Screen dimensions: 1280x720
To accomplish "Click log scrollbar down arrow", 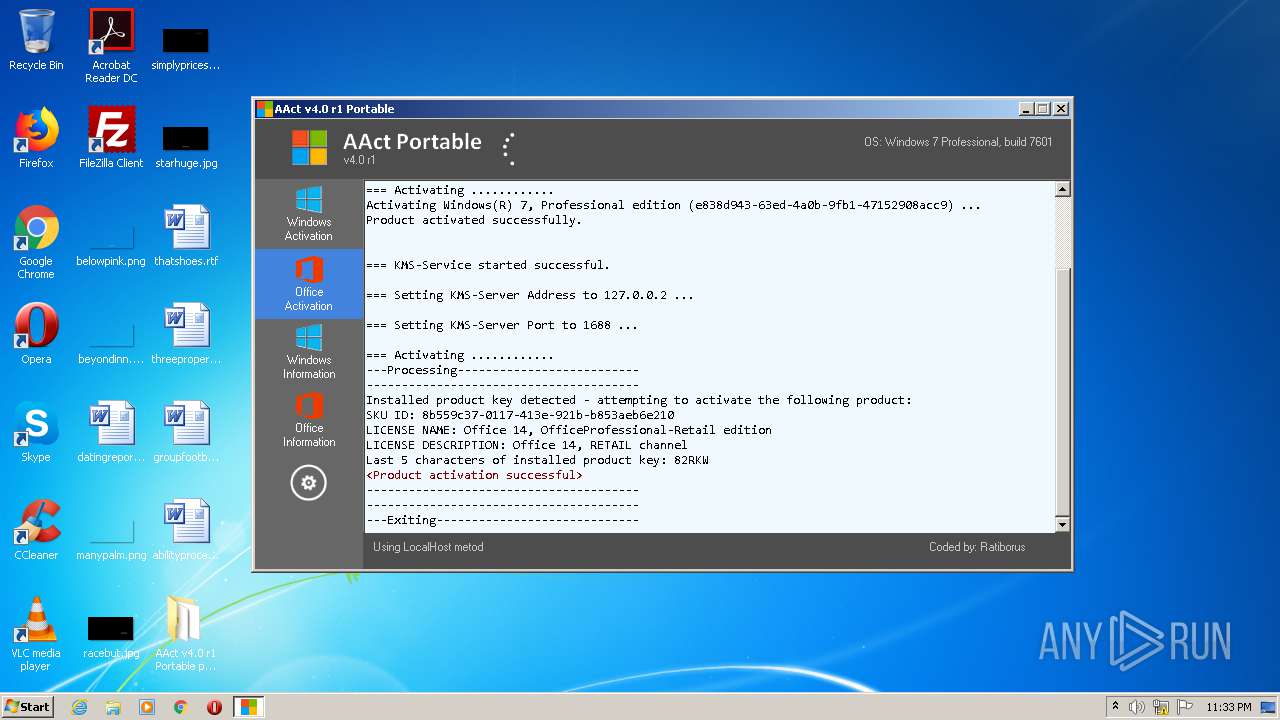I will pyautogui.click(x=1062, y=524).
